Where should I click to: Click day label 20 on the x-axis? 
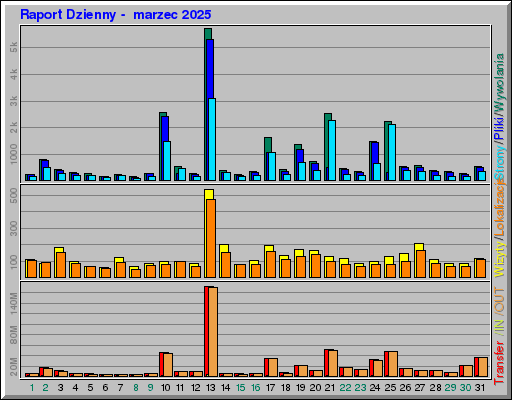315,388
